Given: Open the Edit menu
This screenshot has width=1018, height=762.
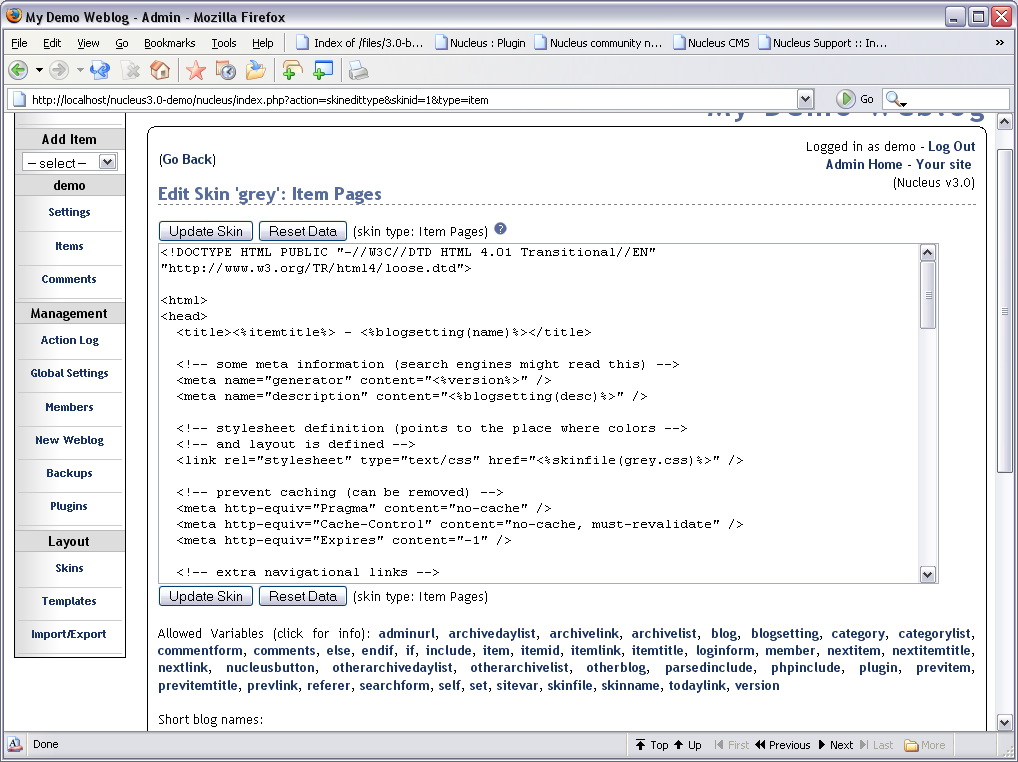Looking at the screenshot, I should (52, 43).
